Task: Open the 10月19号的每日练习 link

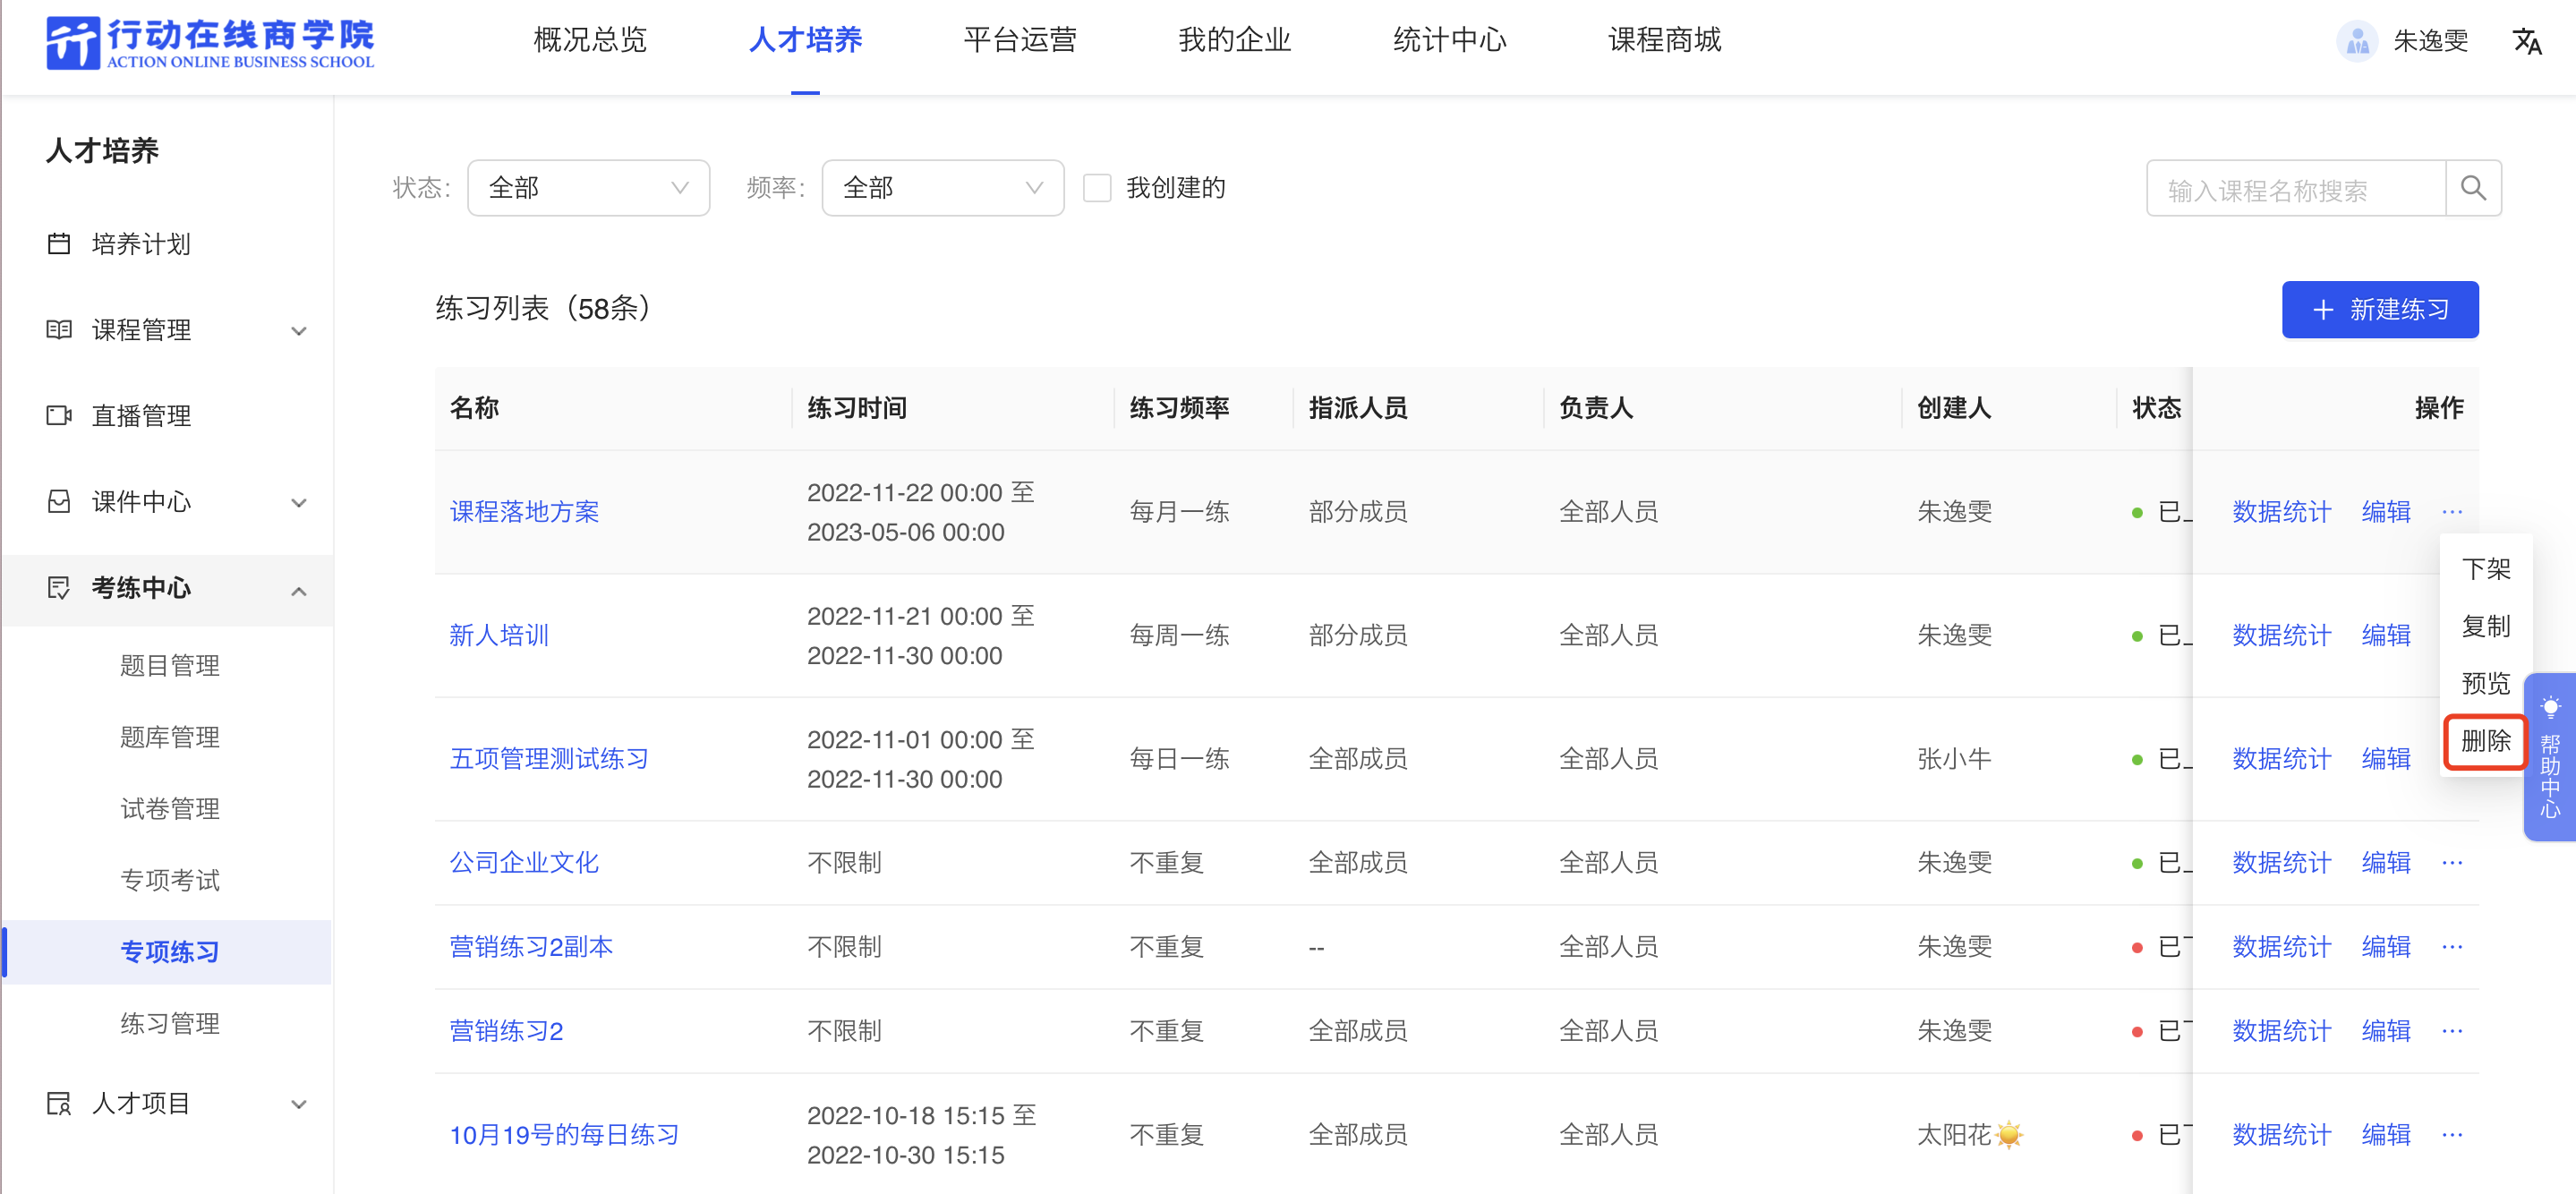Action: tap(564, 1135)
